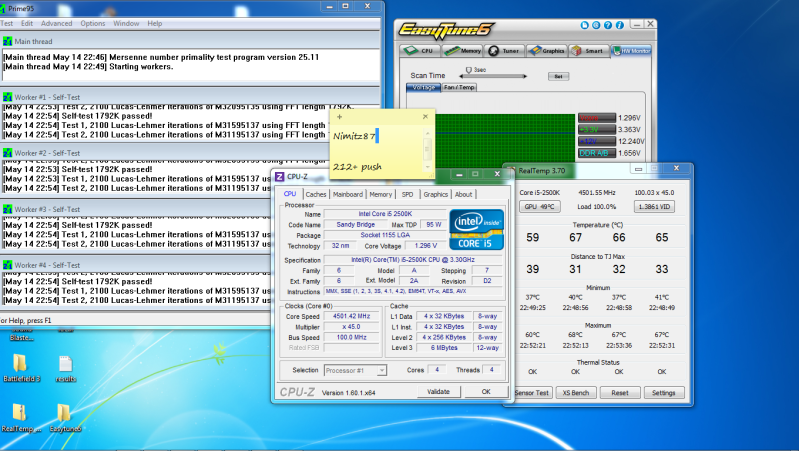Select the CPU tab in CPU-Z
Screen dimensions: 799x451
point(290,194)
